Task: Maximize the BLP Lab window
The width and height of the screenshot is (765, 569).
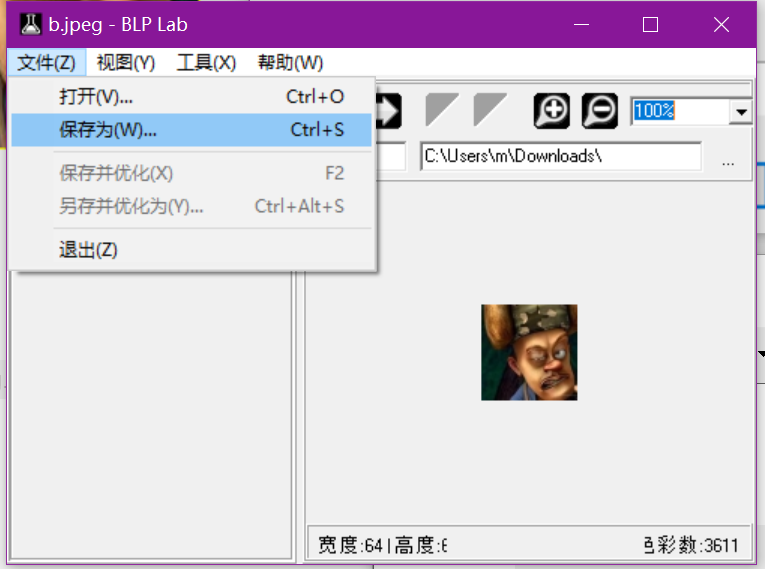Action: [650, 25]
